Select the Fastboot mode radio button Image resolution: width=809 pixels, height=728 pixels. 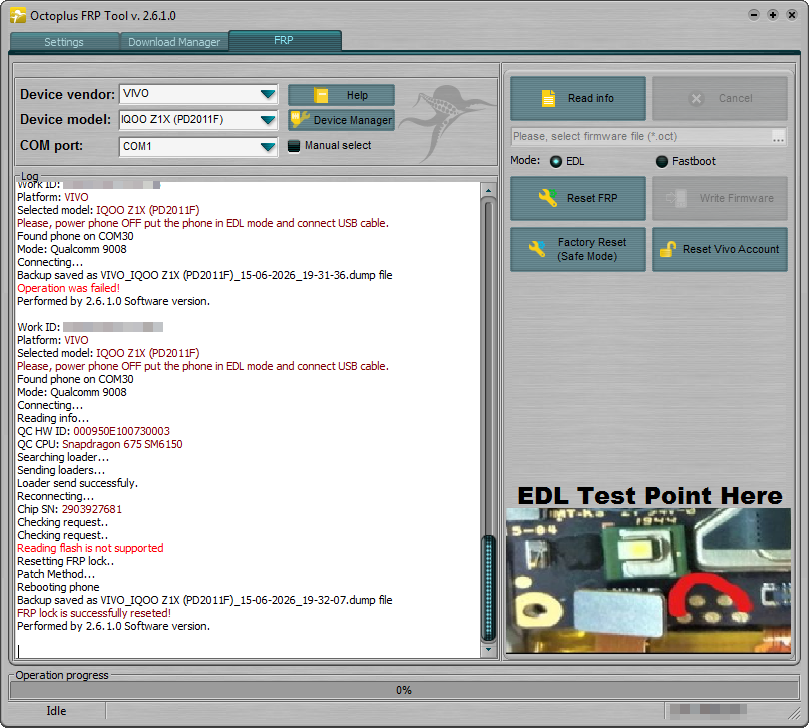pyautogui.click(x=661, y=161)
